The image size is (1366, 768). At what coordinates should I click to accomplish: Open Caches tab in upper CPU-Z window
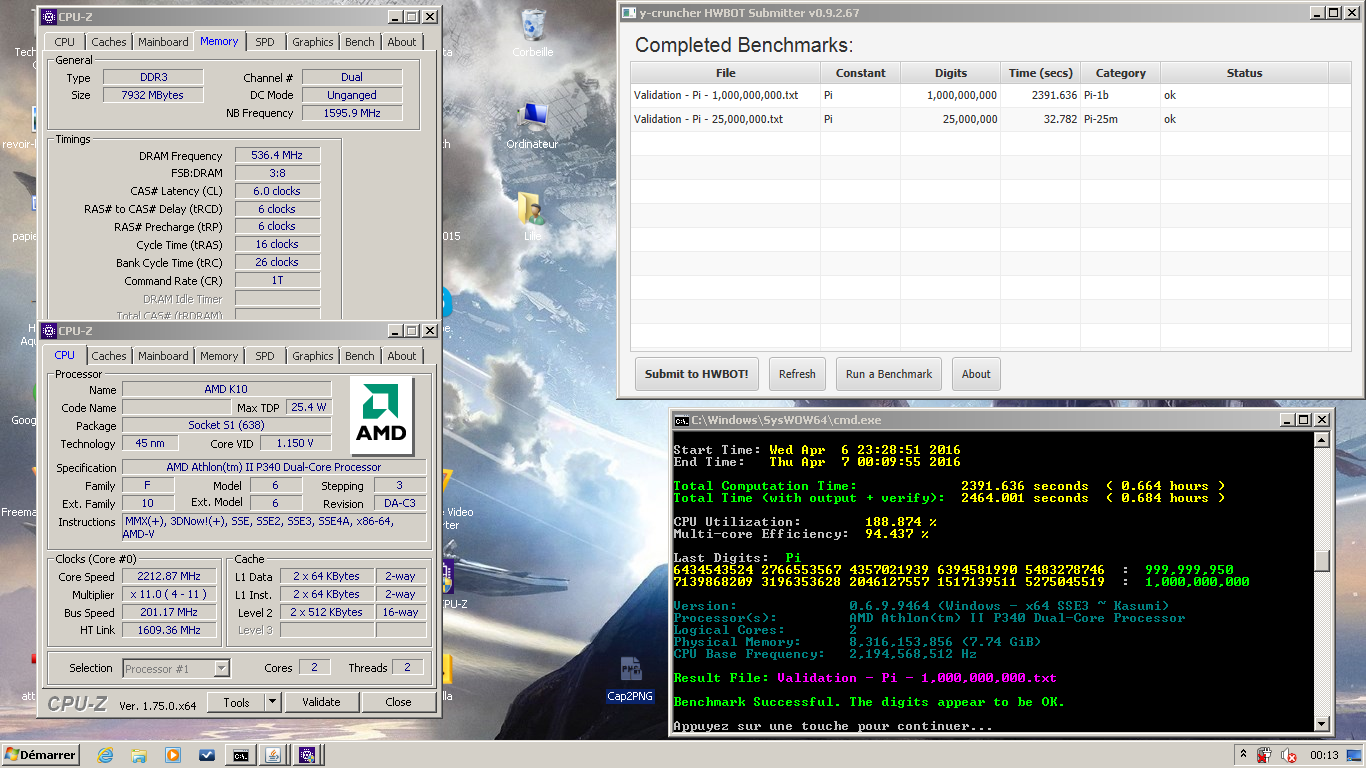(109, 42)
